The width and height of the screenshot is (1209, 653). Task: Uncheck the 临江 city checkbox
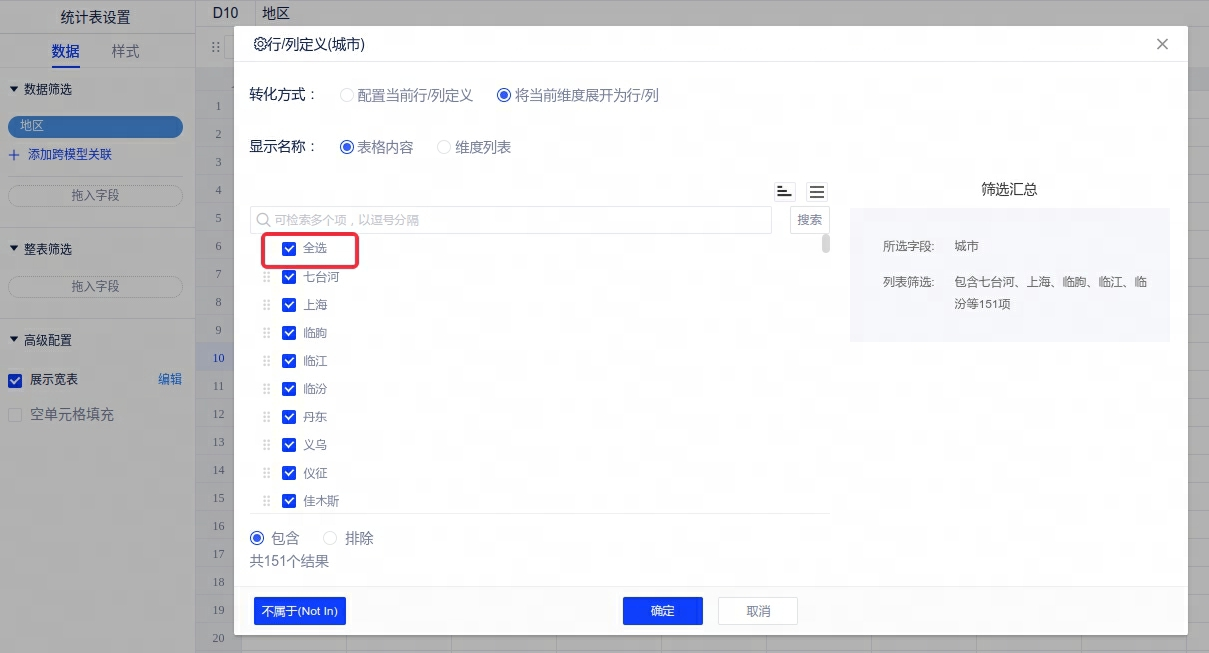289,361
